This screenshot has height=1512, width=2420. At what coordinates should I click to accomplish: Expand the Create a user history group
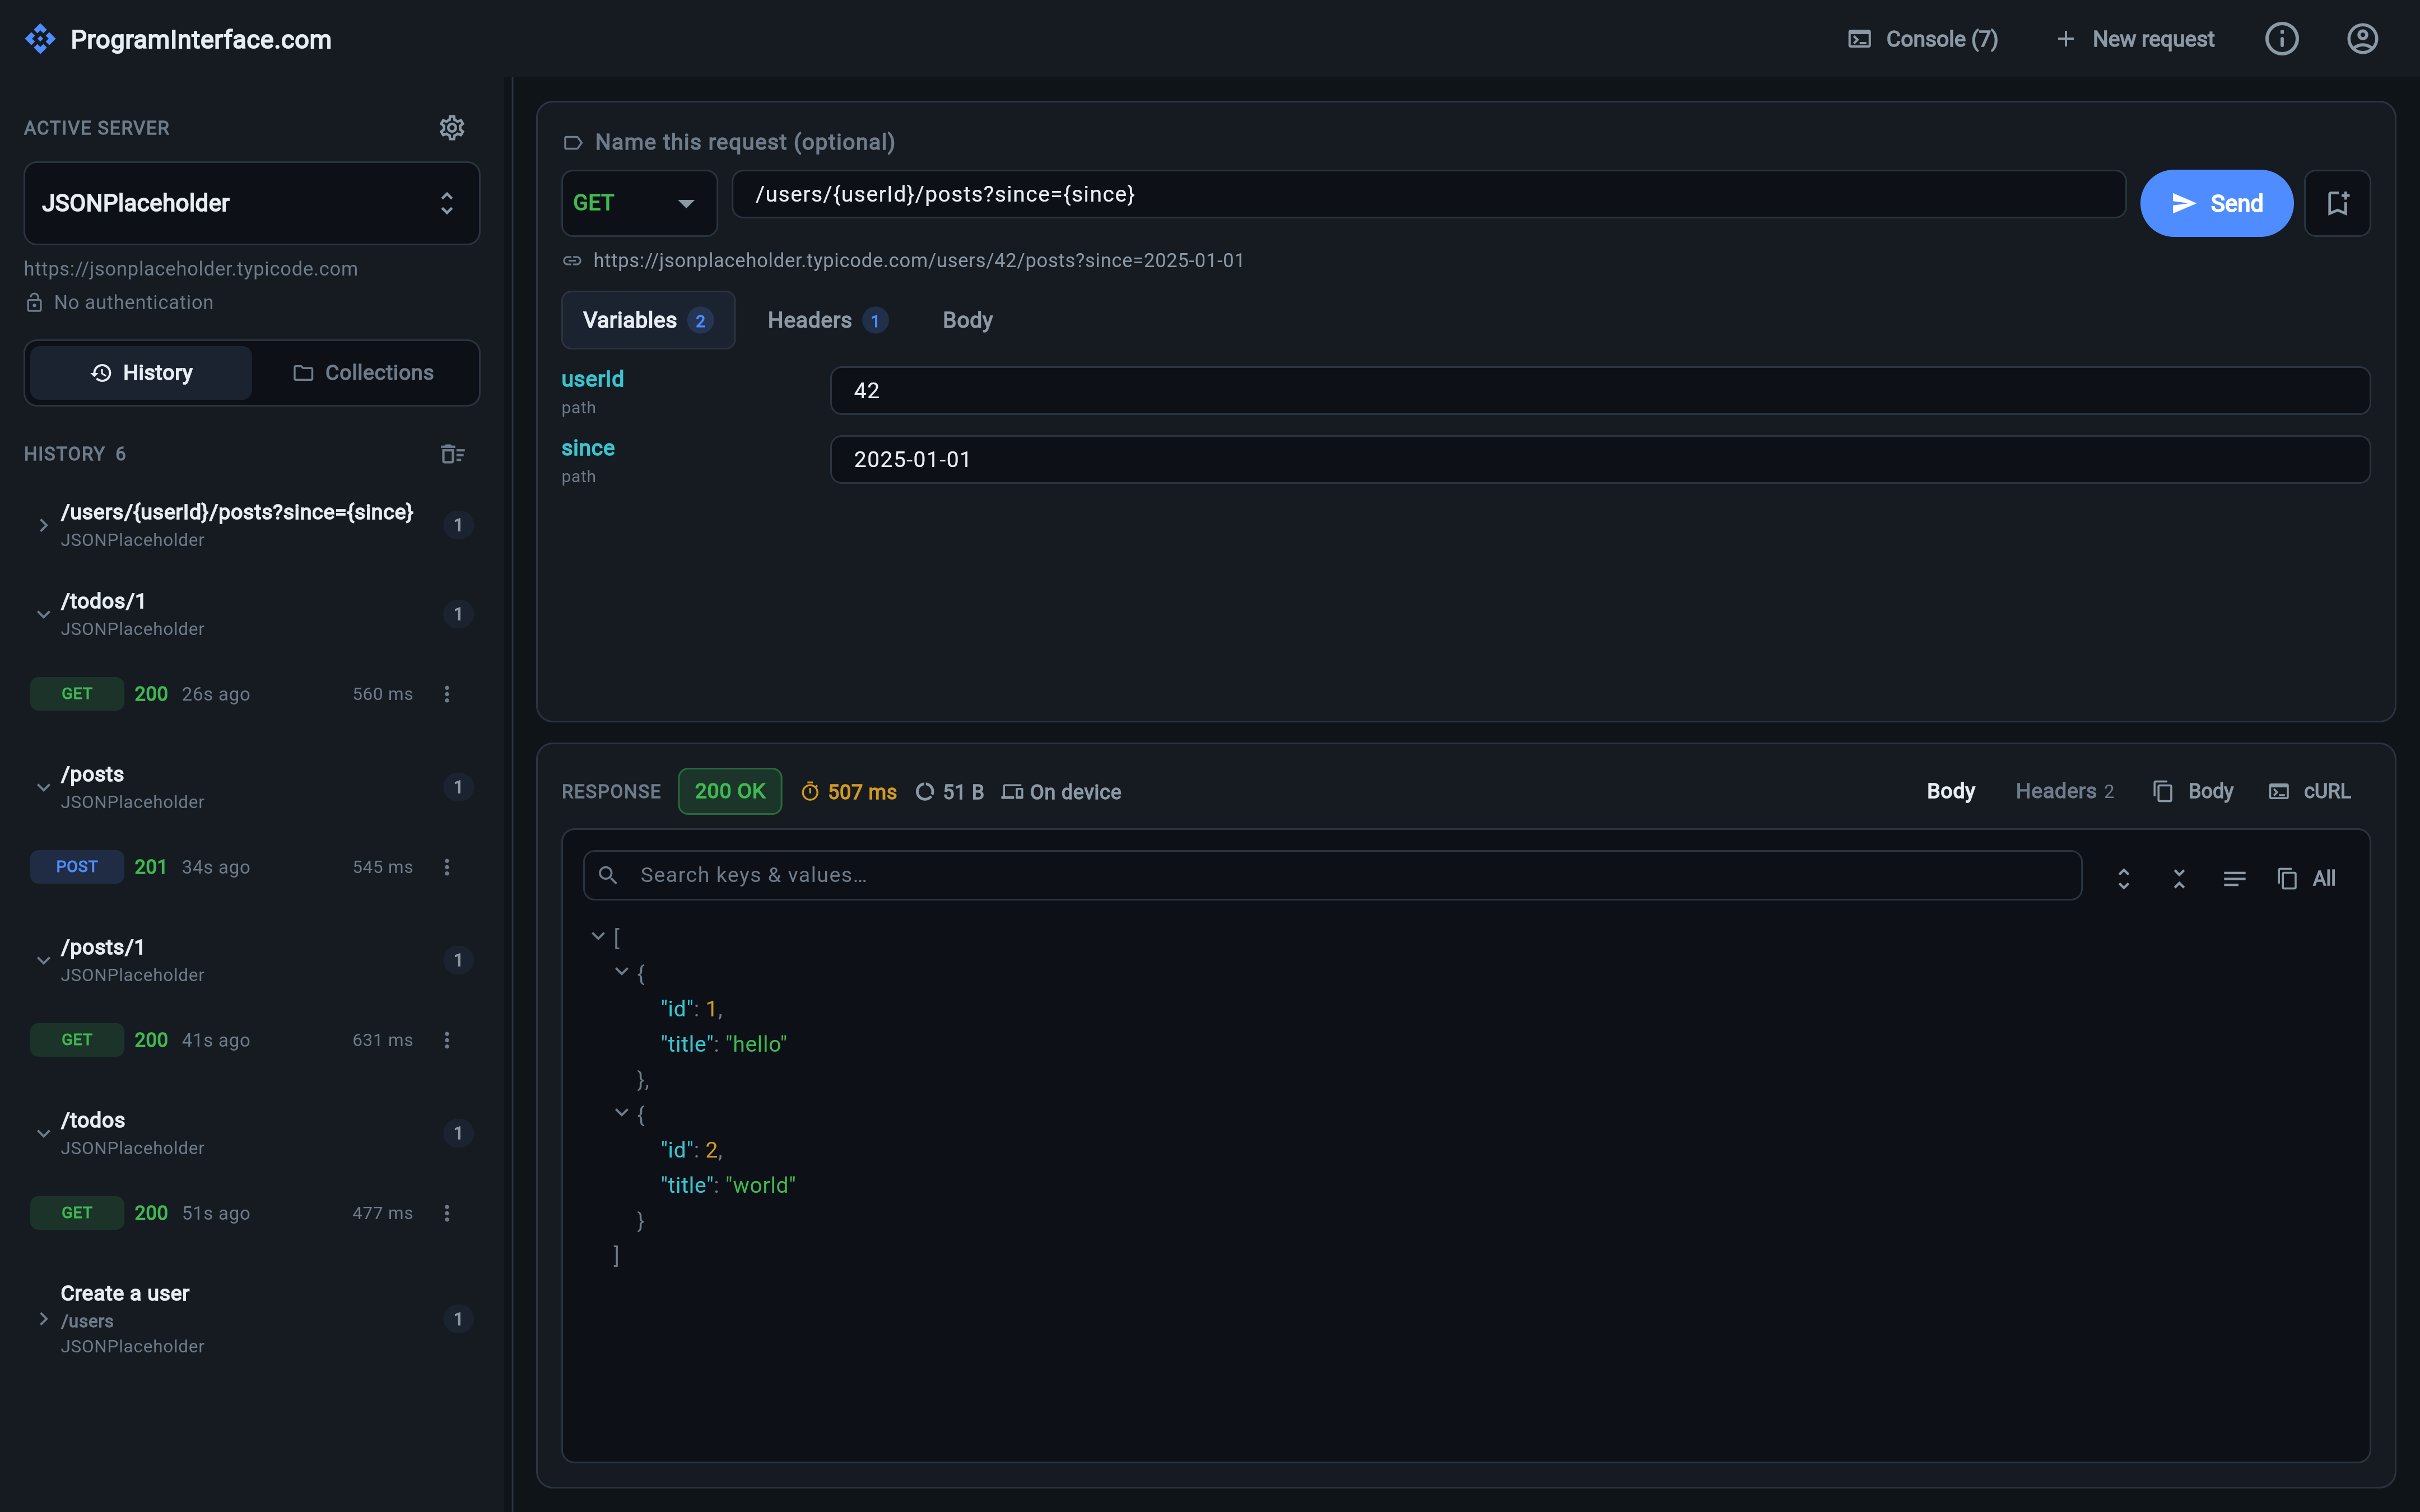(x=44, y=1319)
